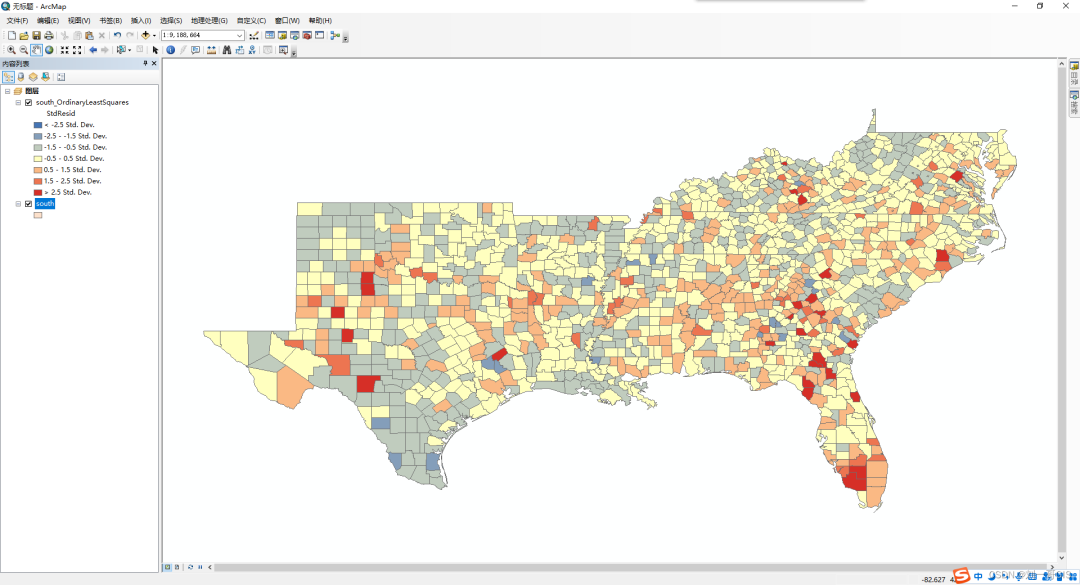This screenshot has width=1080, height=585.
Task: Switch to List By Visibility view
Action: (33, 77)
